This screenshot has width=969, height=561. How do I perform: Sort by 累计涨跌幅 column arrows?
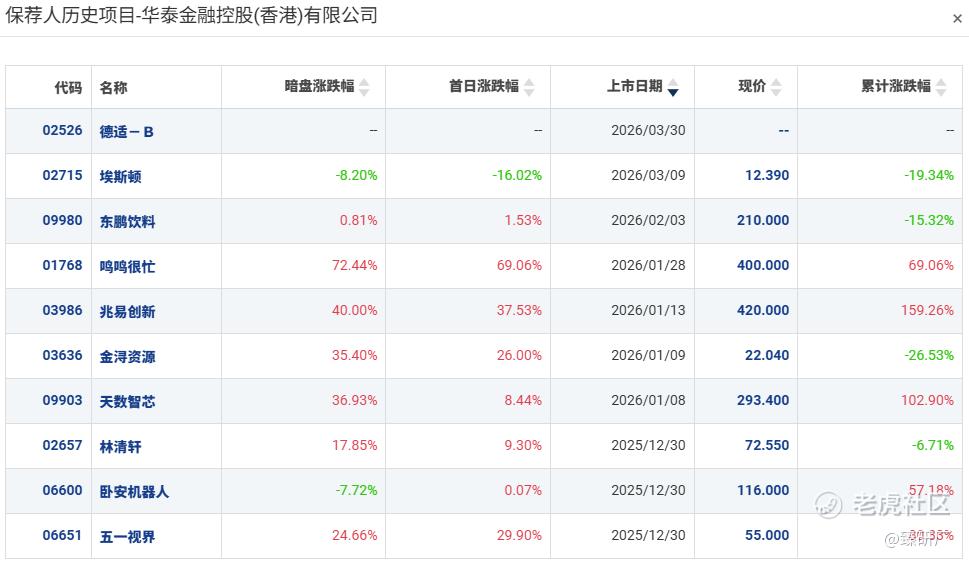point(941,87)
